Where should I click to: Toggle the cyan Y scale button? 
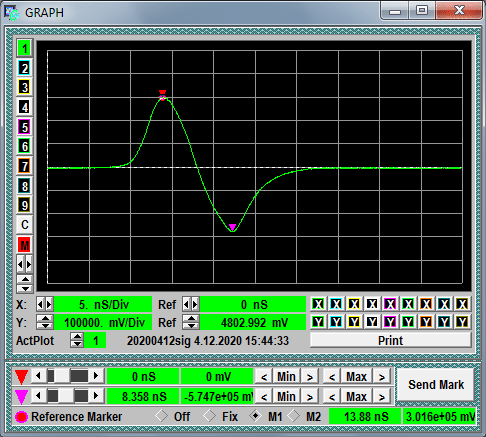point(336,322)
